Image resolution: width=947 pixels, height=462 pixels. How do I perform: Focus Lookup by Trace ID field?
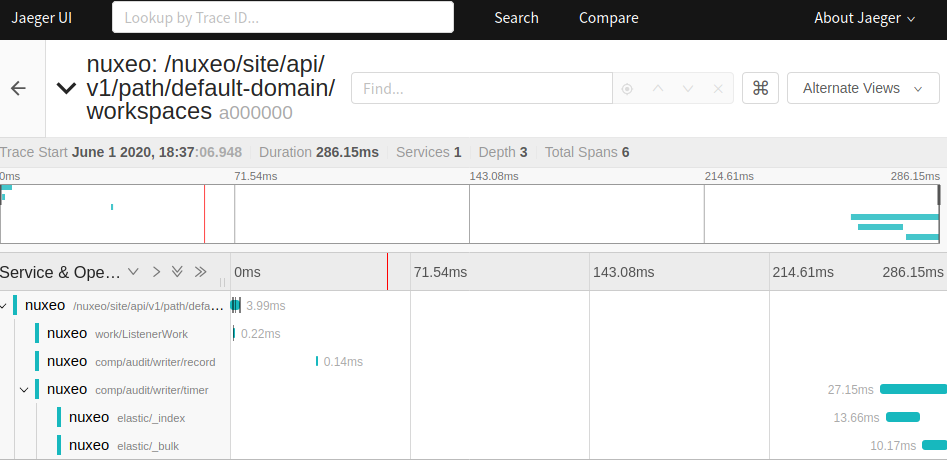283,18
